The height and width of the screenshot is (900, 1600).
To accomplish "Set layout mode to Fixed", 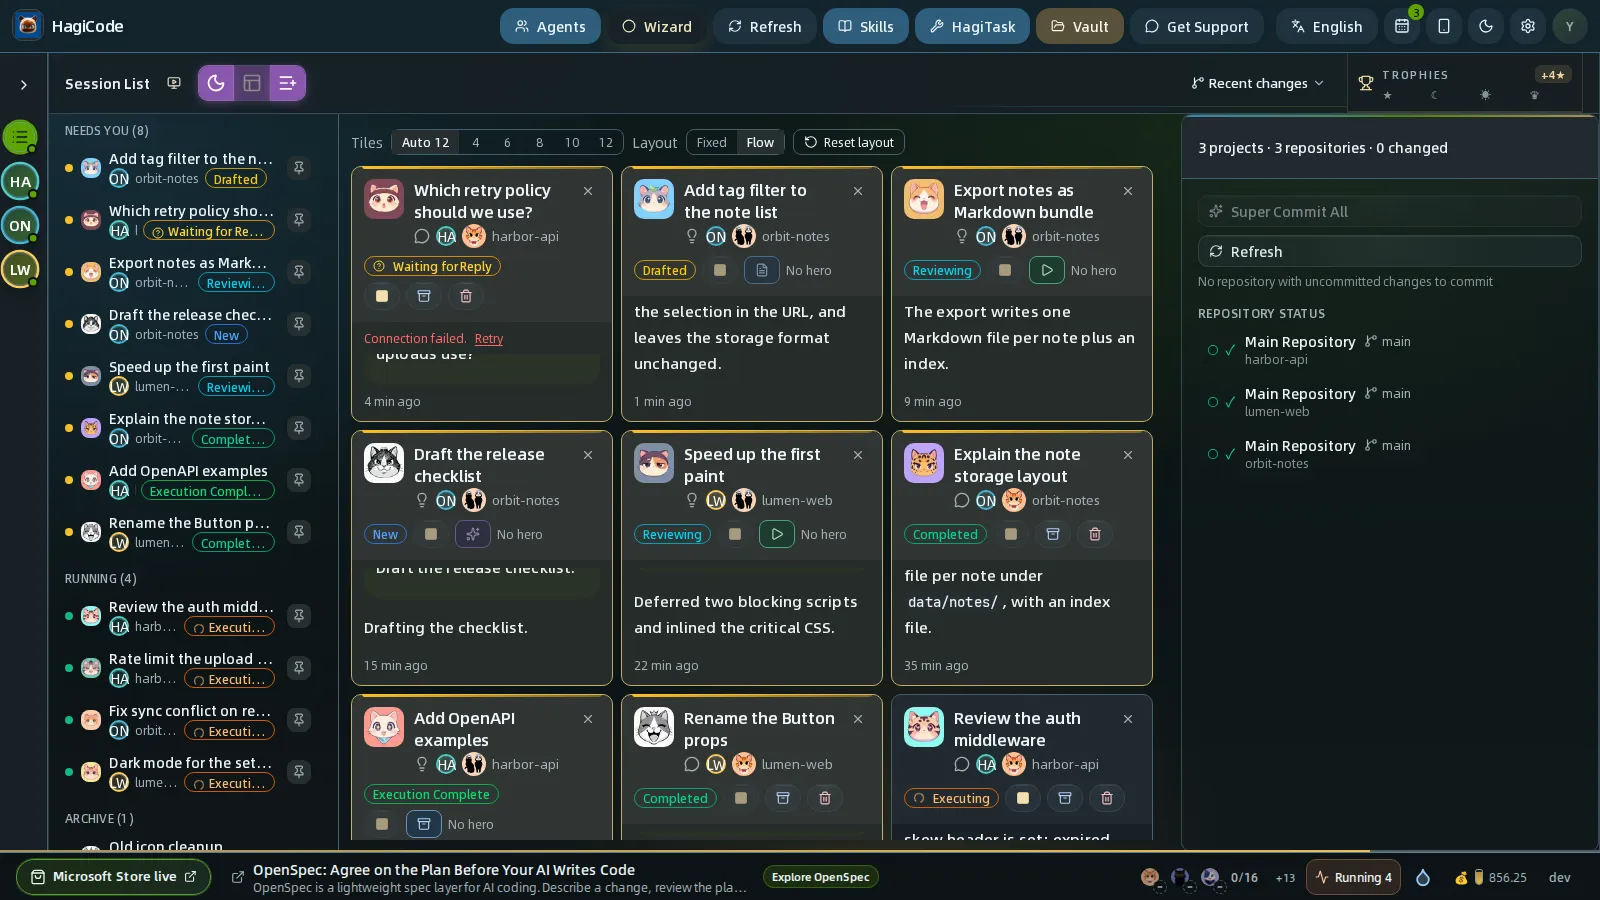I will (x=711, y=142).
